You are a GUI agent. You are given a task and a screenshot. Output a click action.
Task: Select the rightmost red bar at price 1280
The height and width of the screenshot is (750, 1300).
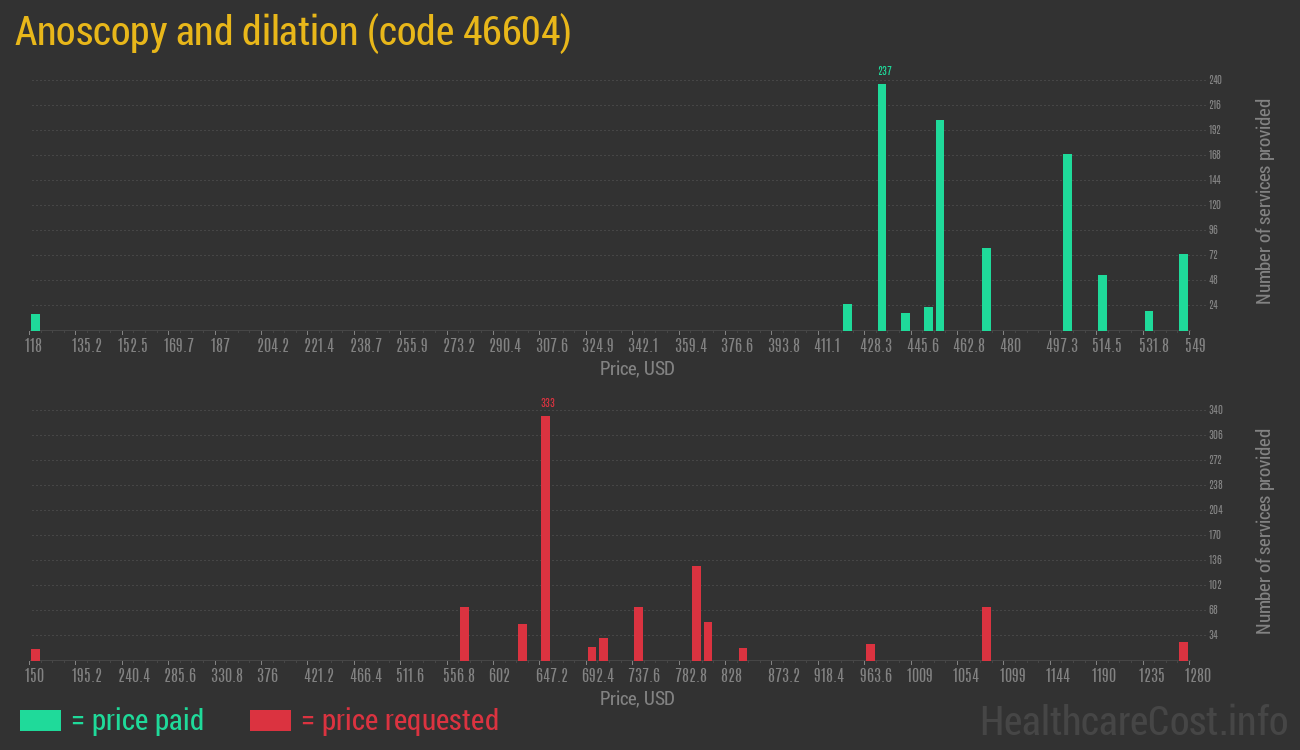tap(1183, 651)
